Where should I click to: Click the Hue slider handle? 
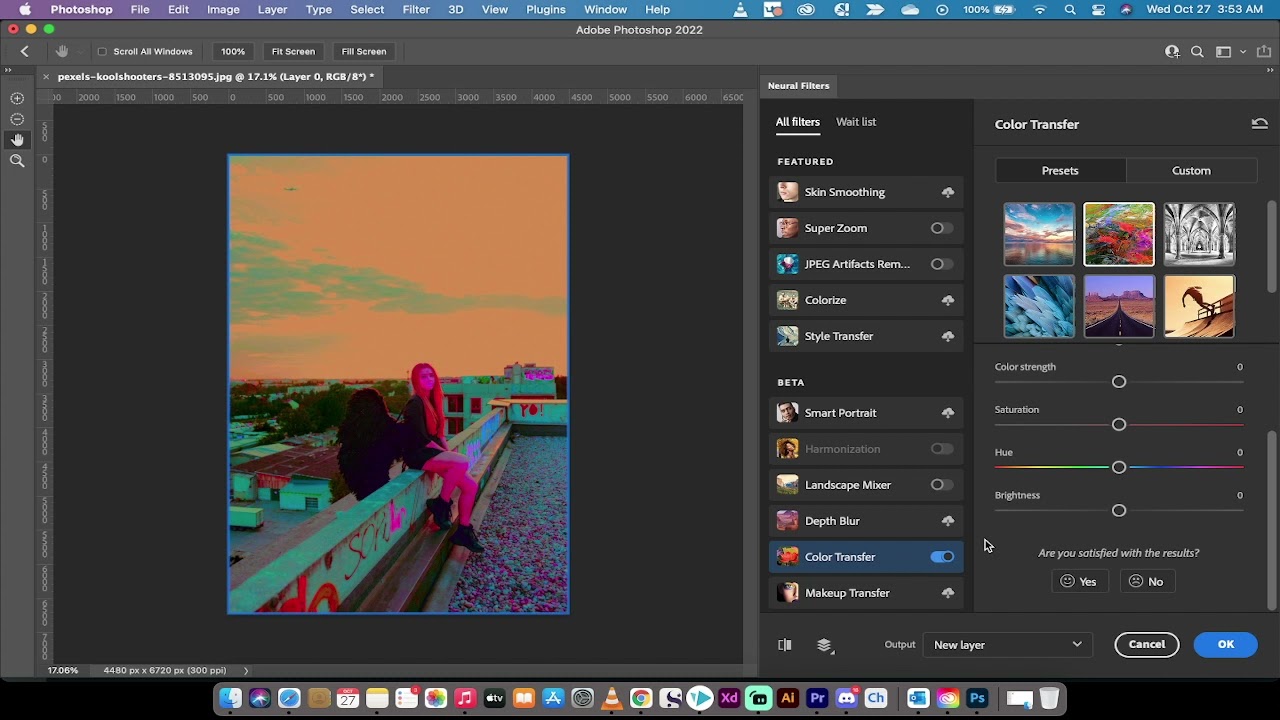(1119, 467)
